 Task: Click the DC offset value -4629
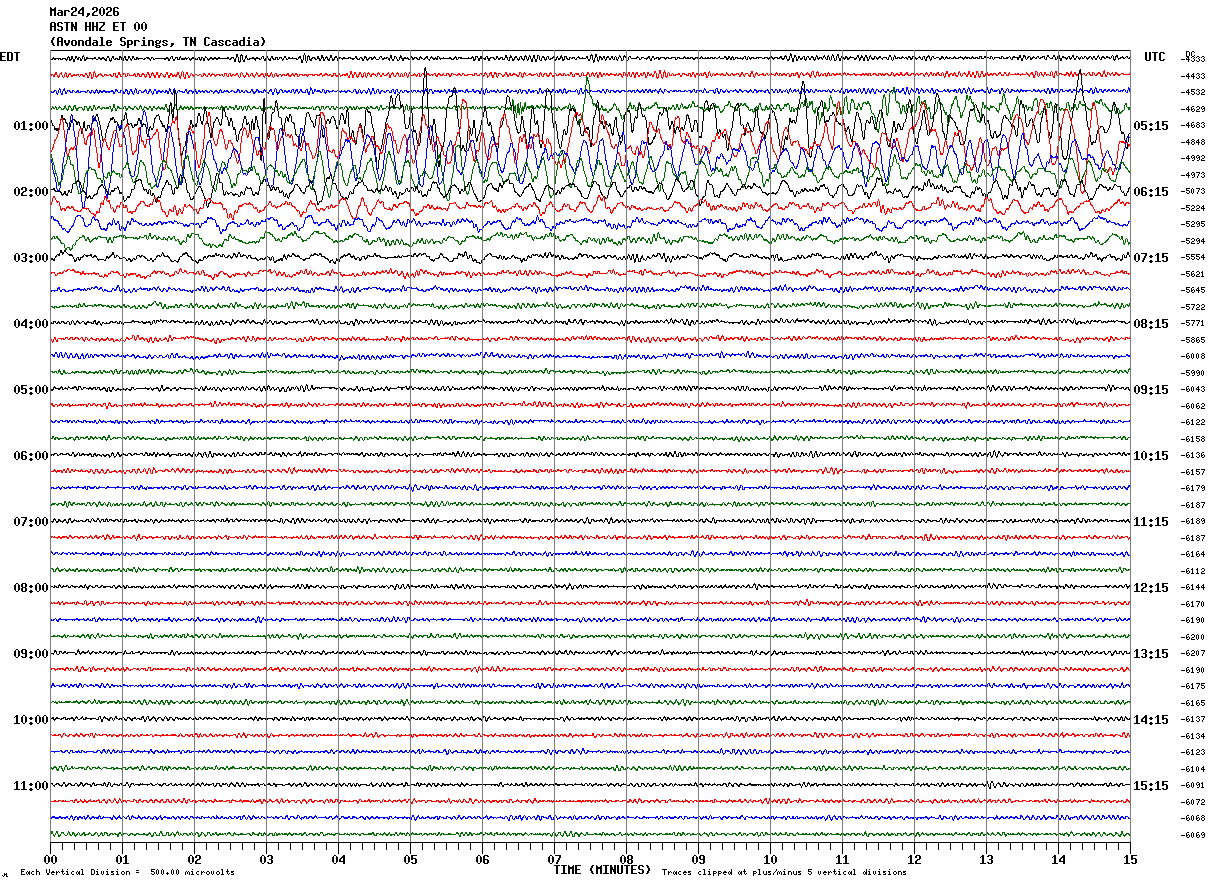1194,109
